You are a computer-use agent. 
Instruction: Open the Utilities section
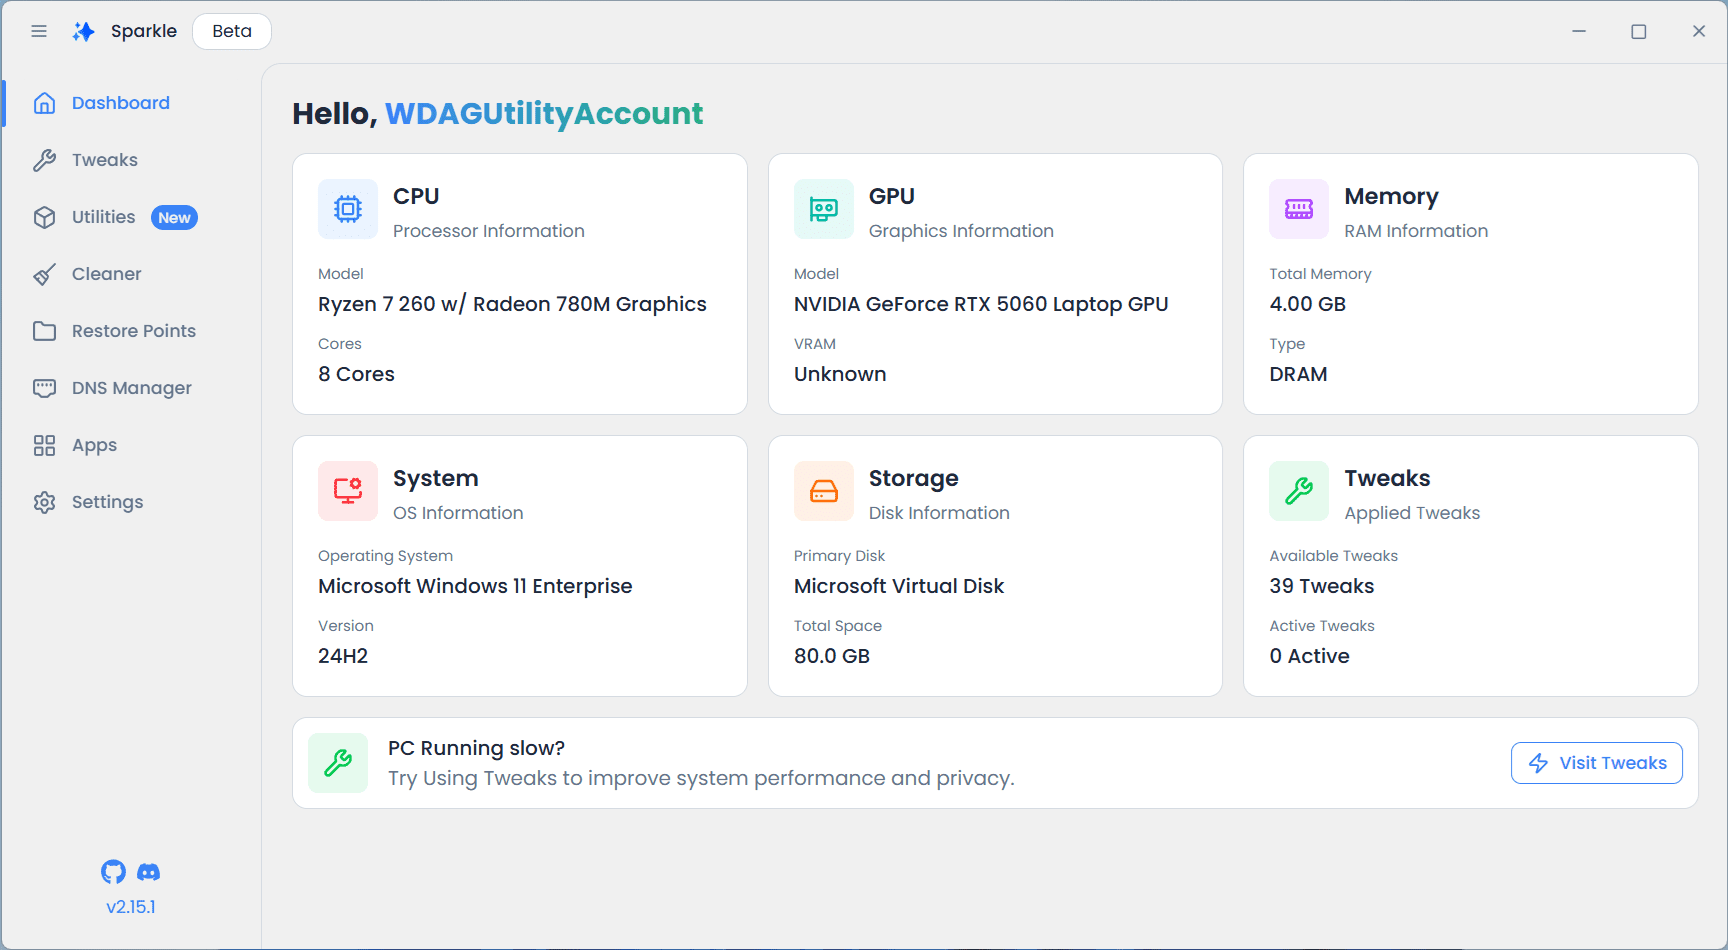[103, 217]
